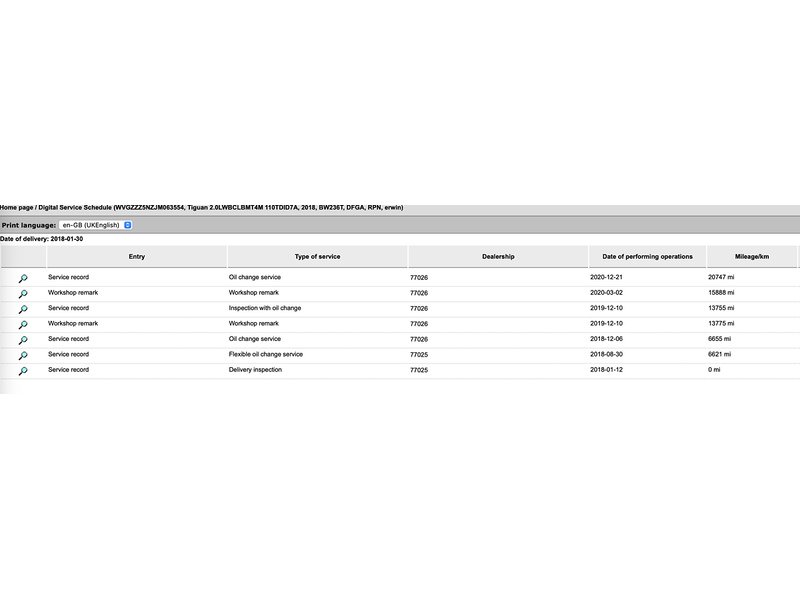Select the Entry column header
This screenshot has width=800, height=600.
pos(137,257)
